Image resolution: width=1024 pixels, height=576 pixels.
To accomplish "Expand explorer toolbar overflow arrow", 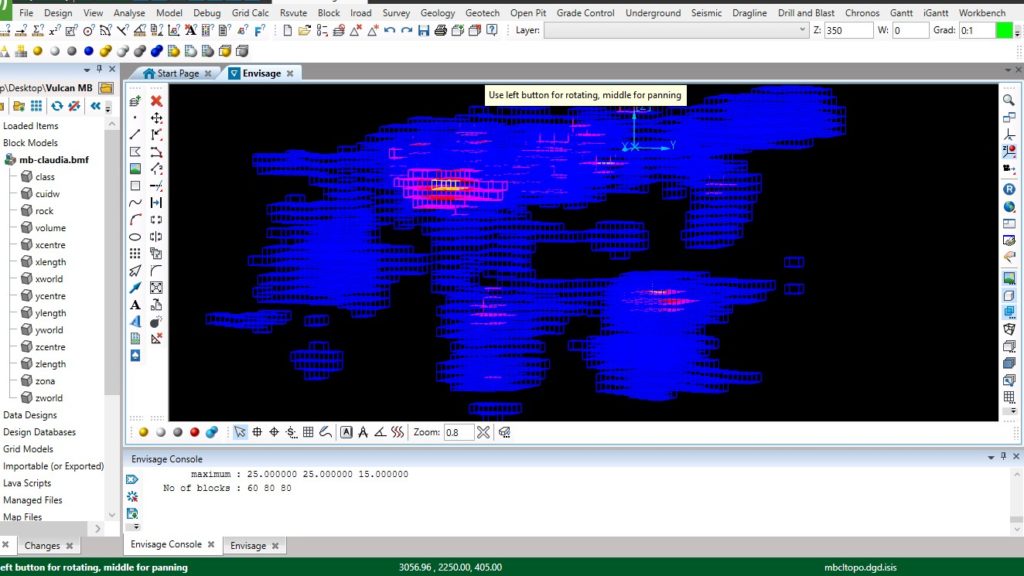I will [x=108, y=106].
